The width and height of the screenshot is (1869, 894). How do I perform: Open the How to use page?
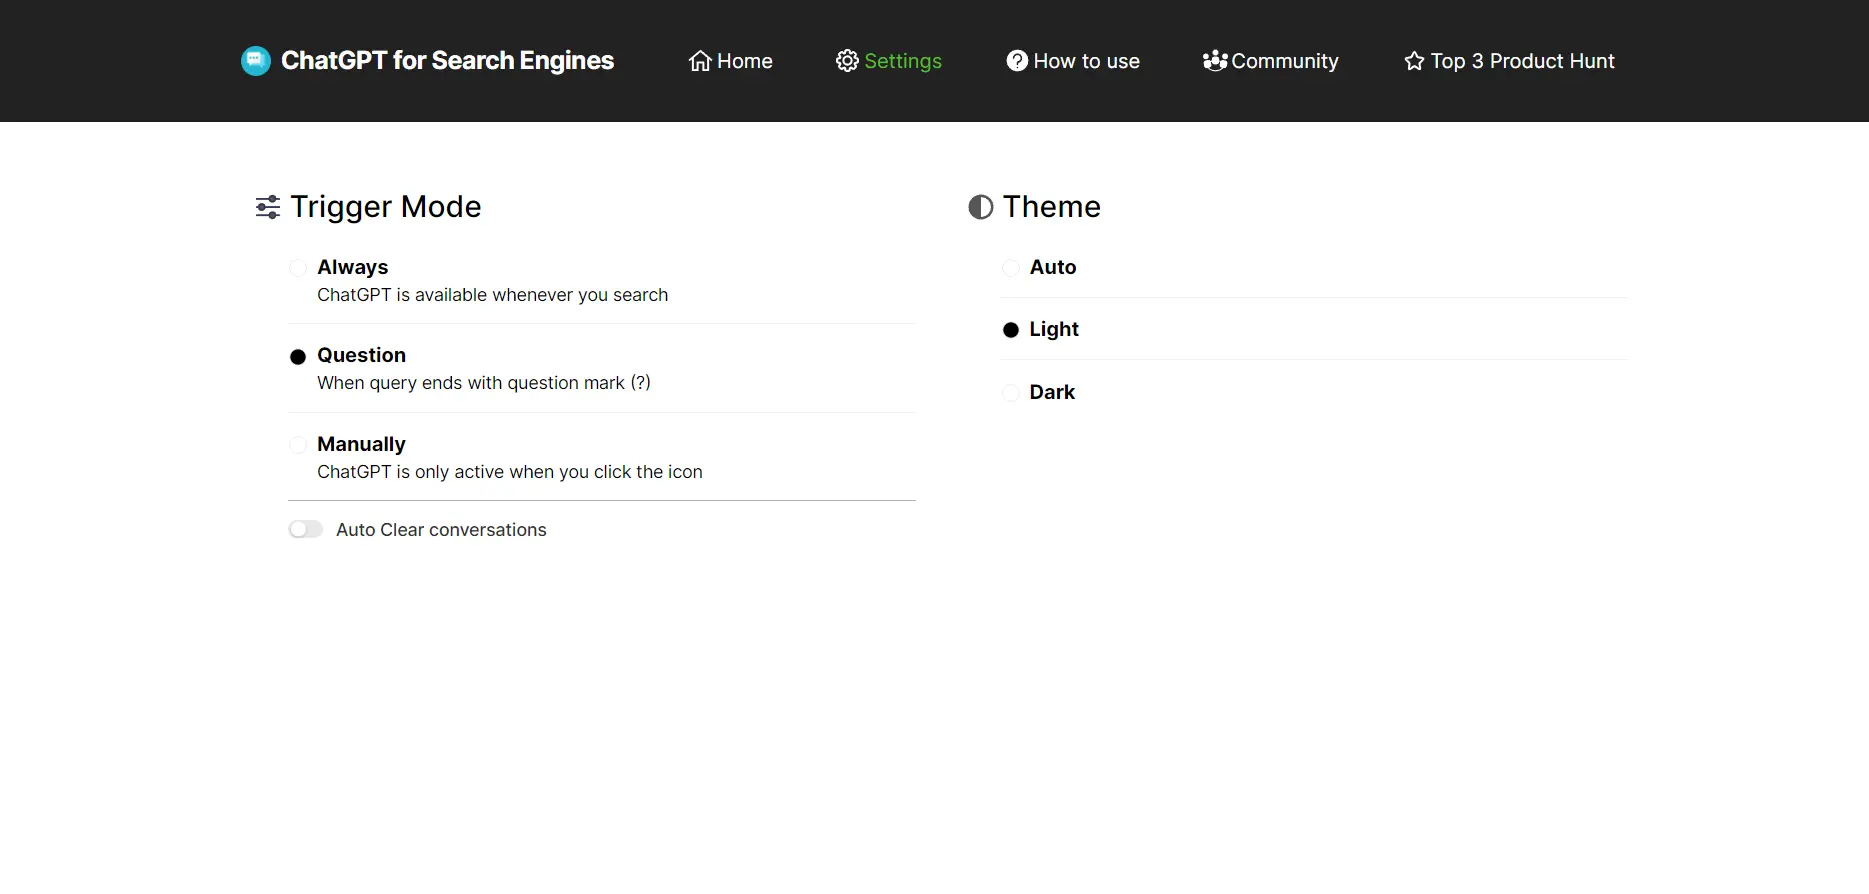coord(1086,61)
